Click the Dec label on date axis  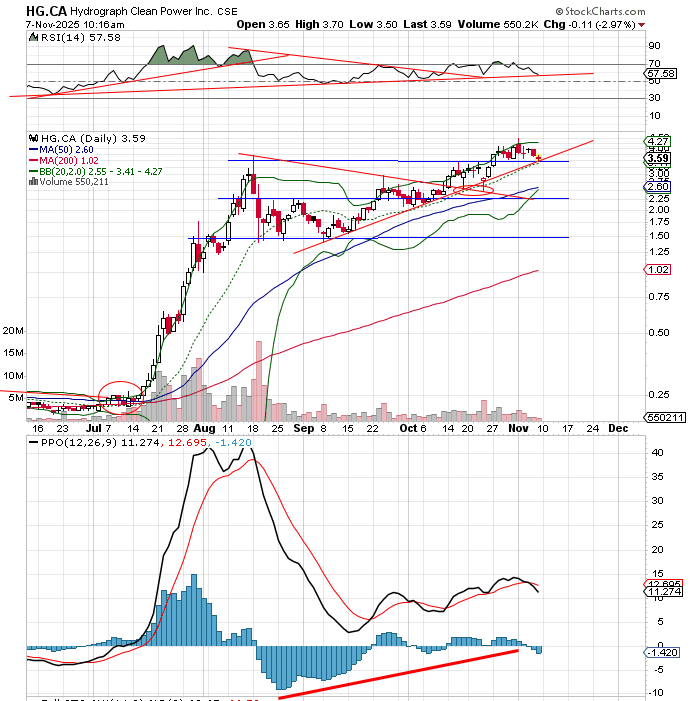[x=618, y=428]
